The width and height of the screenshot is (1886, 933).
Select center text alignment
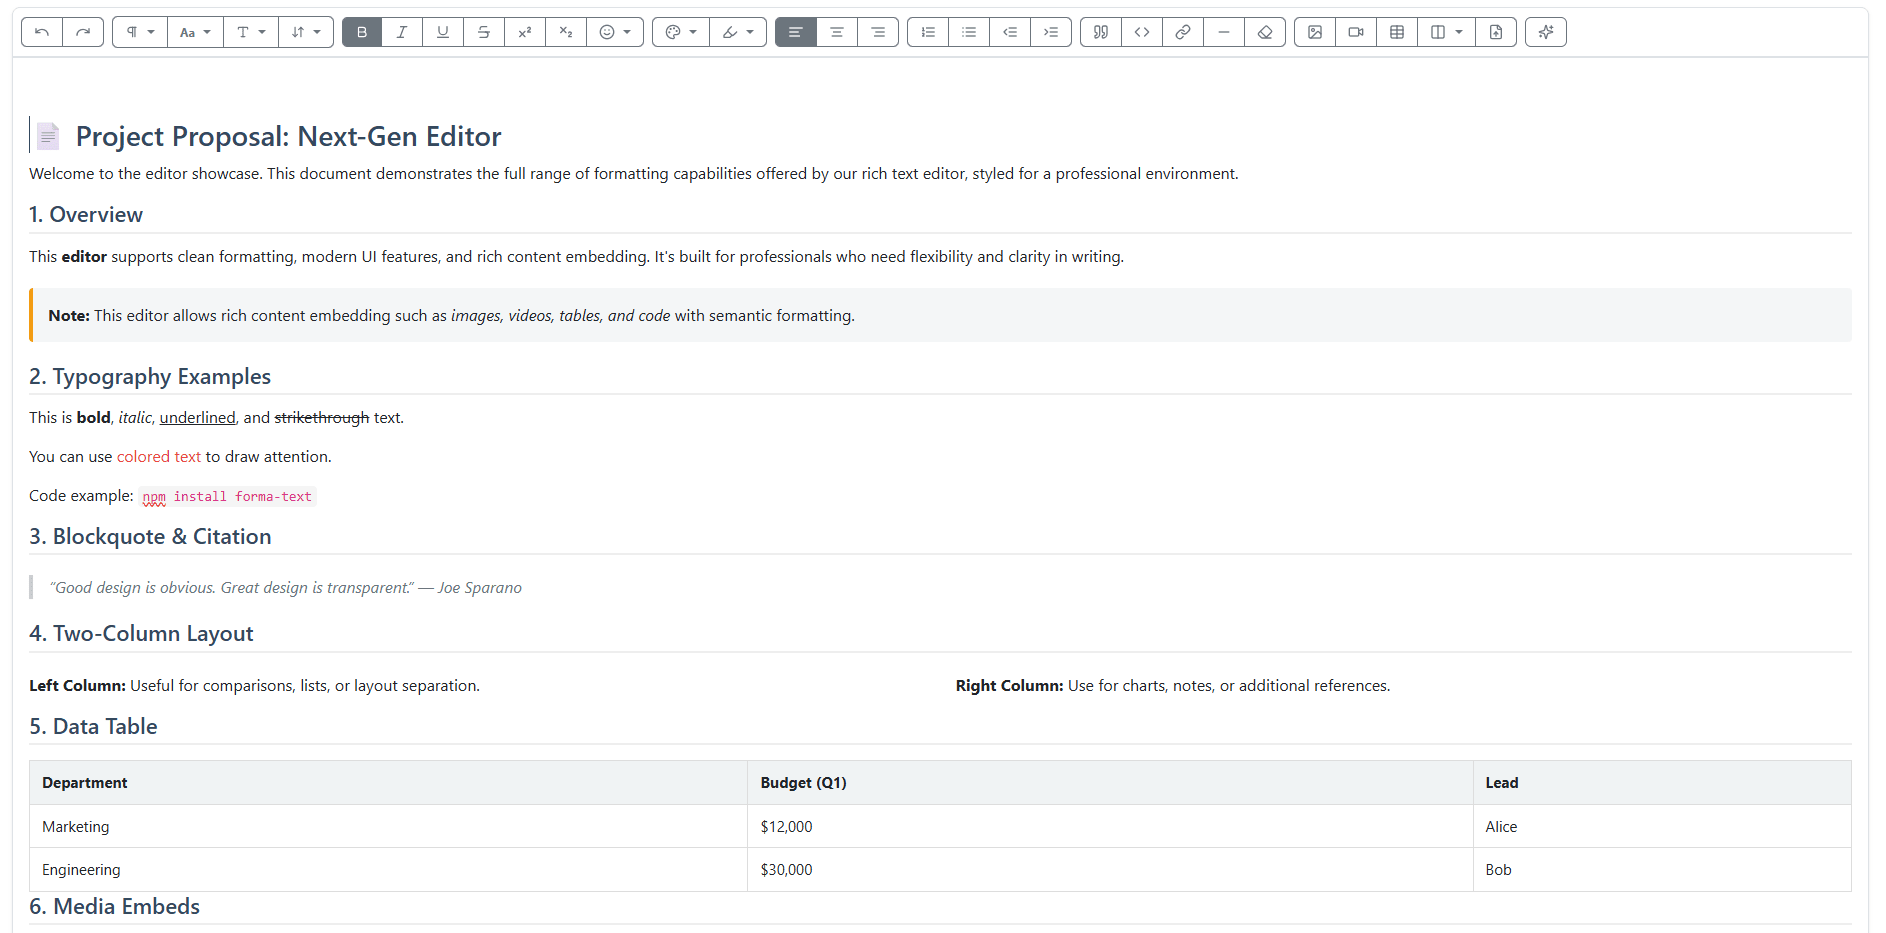point(837,32)
